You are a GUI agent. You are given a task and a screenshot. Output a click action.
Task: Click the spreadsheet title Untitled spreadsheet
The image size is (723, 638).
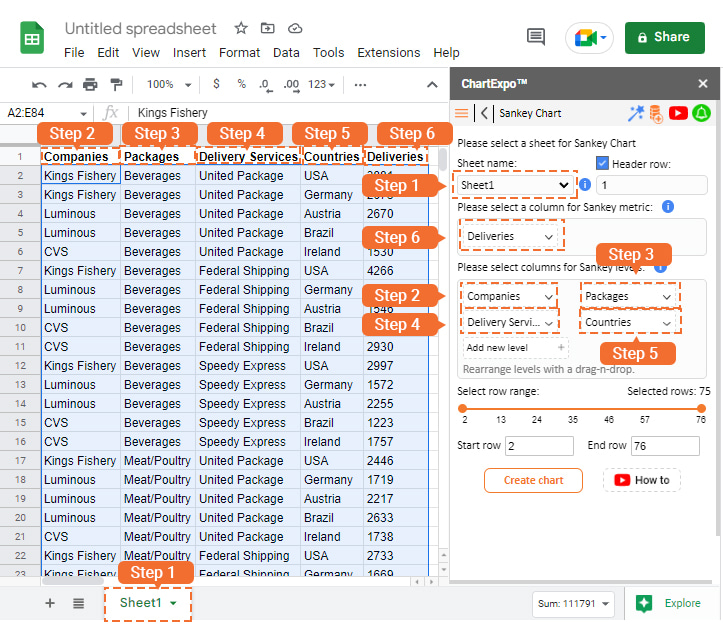tap(140, 29)
